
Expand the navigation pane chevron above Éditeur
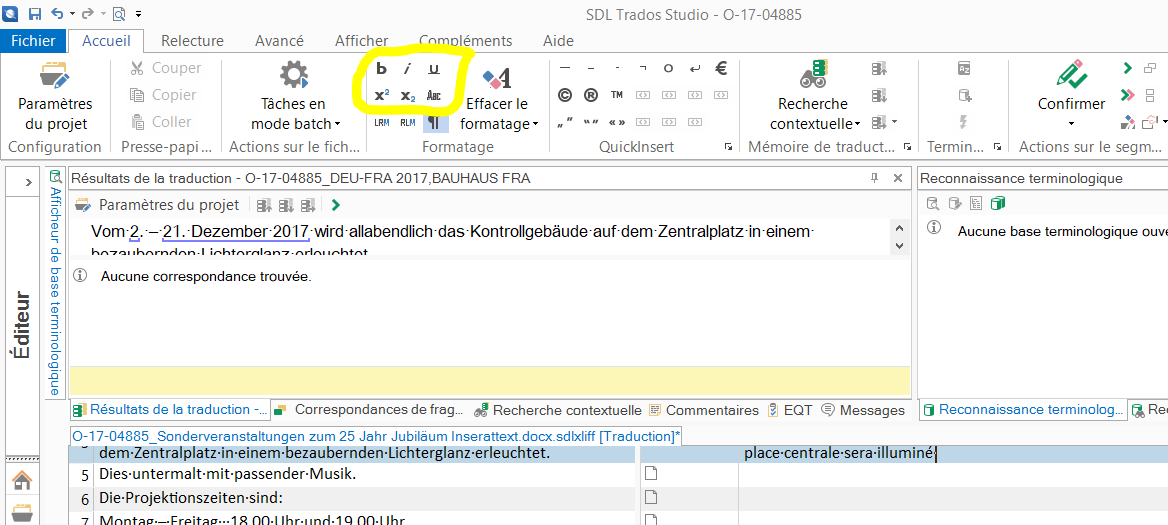pos(28,182)
